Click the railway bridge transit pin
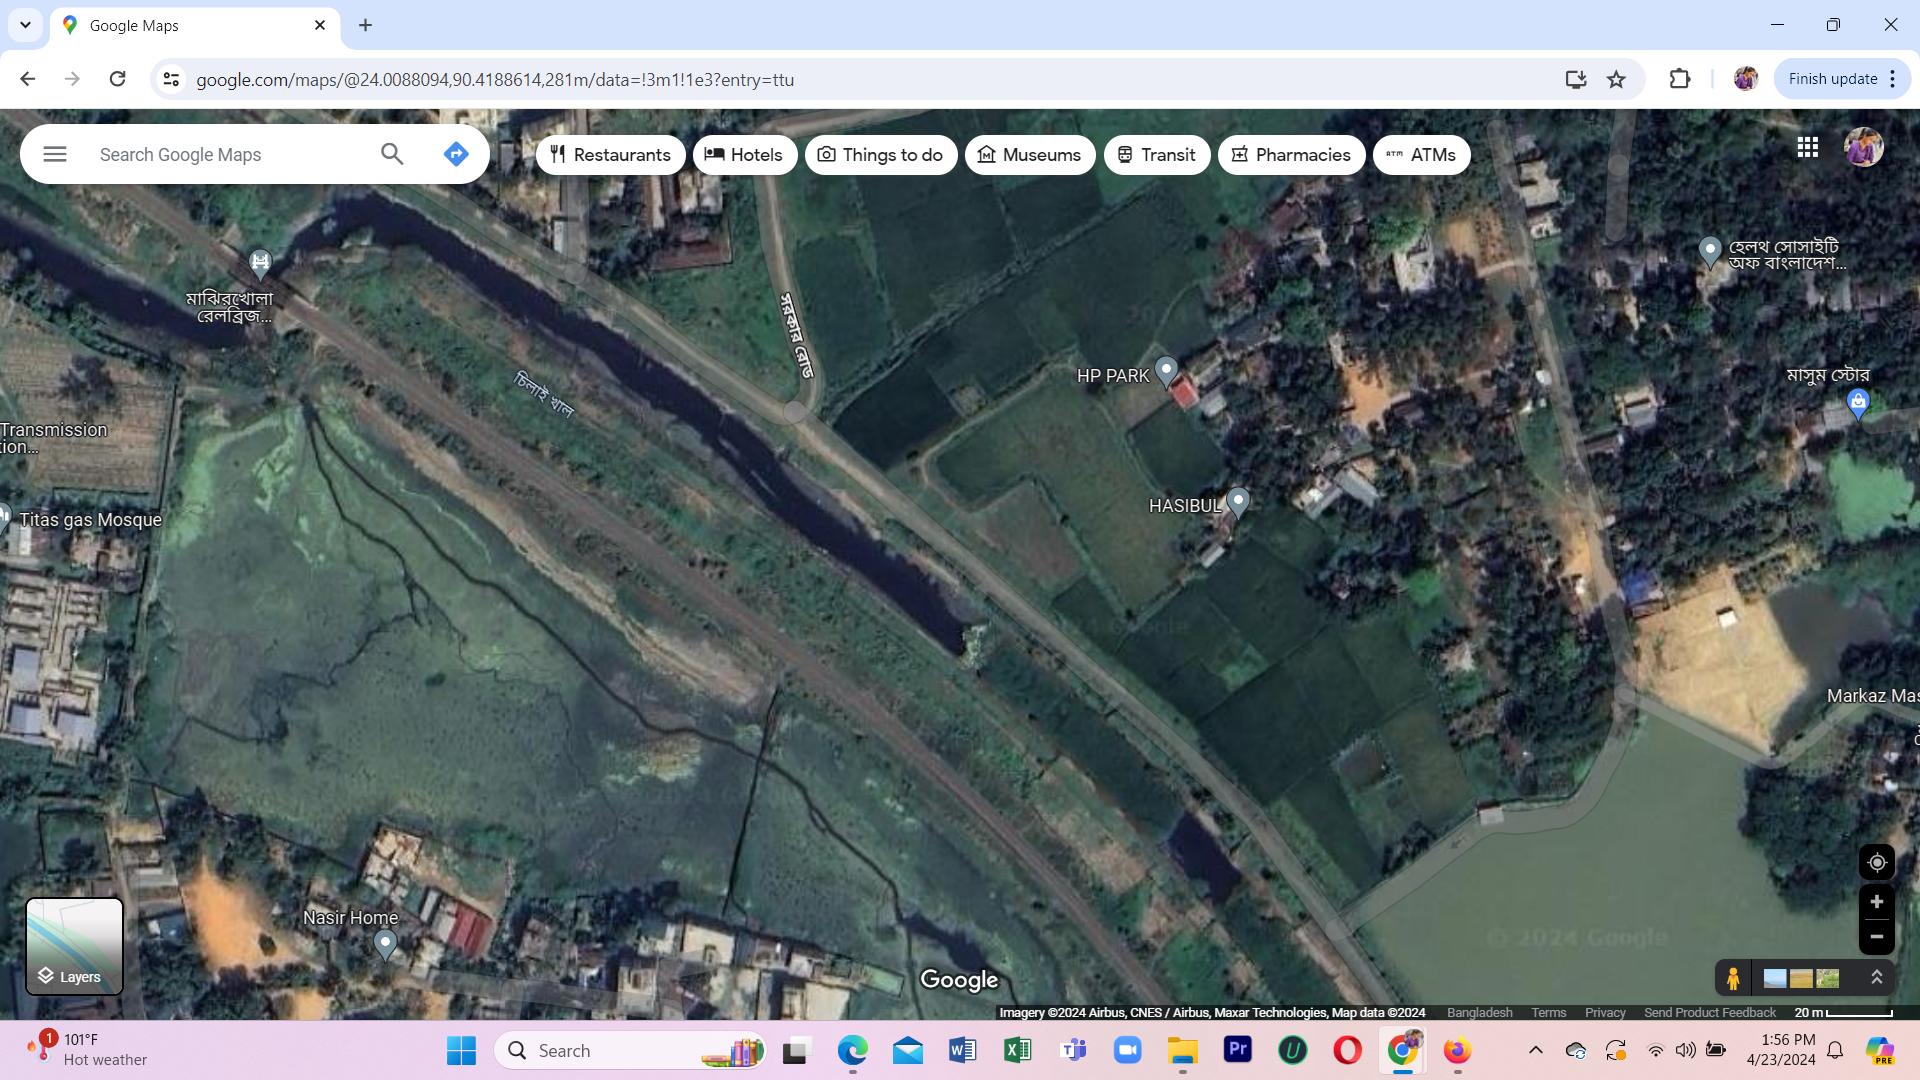Image resolution: width=1920 pixels, height=1080 pixels. (x=260, y=263)
